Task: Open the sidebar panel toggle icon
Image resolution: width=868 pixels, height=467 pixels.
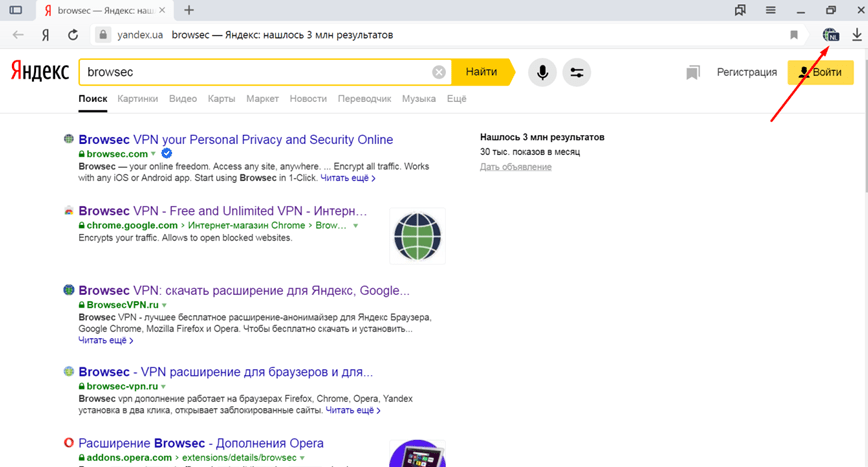Action: [15, 10]
